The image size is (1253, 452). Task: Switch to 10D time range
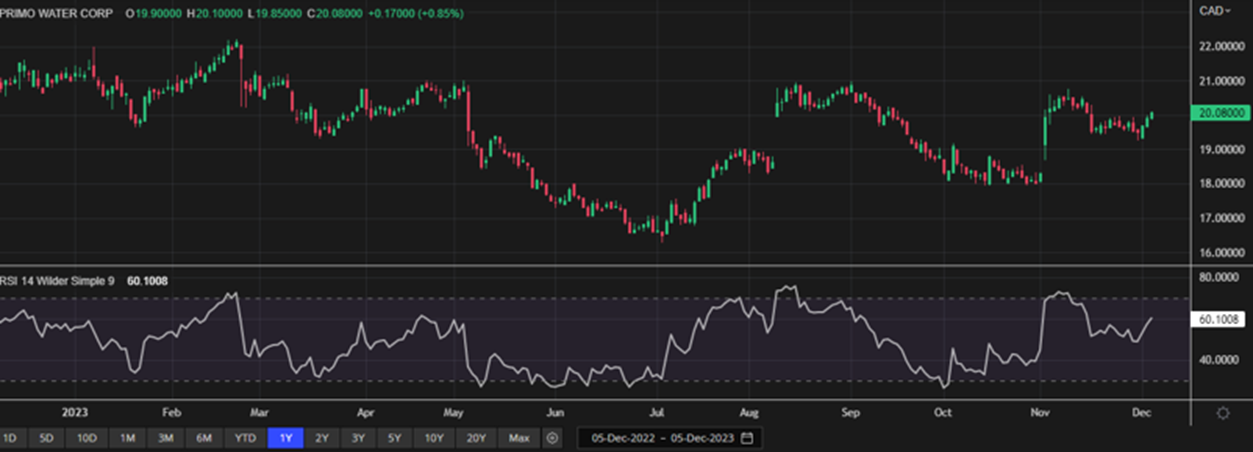[x=87, y=438]
